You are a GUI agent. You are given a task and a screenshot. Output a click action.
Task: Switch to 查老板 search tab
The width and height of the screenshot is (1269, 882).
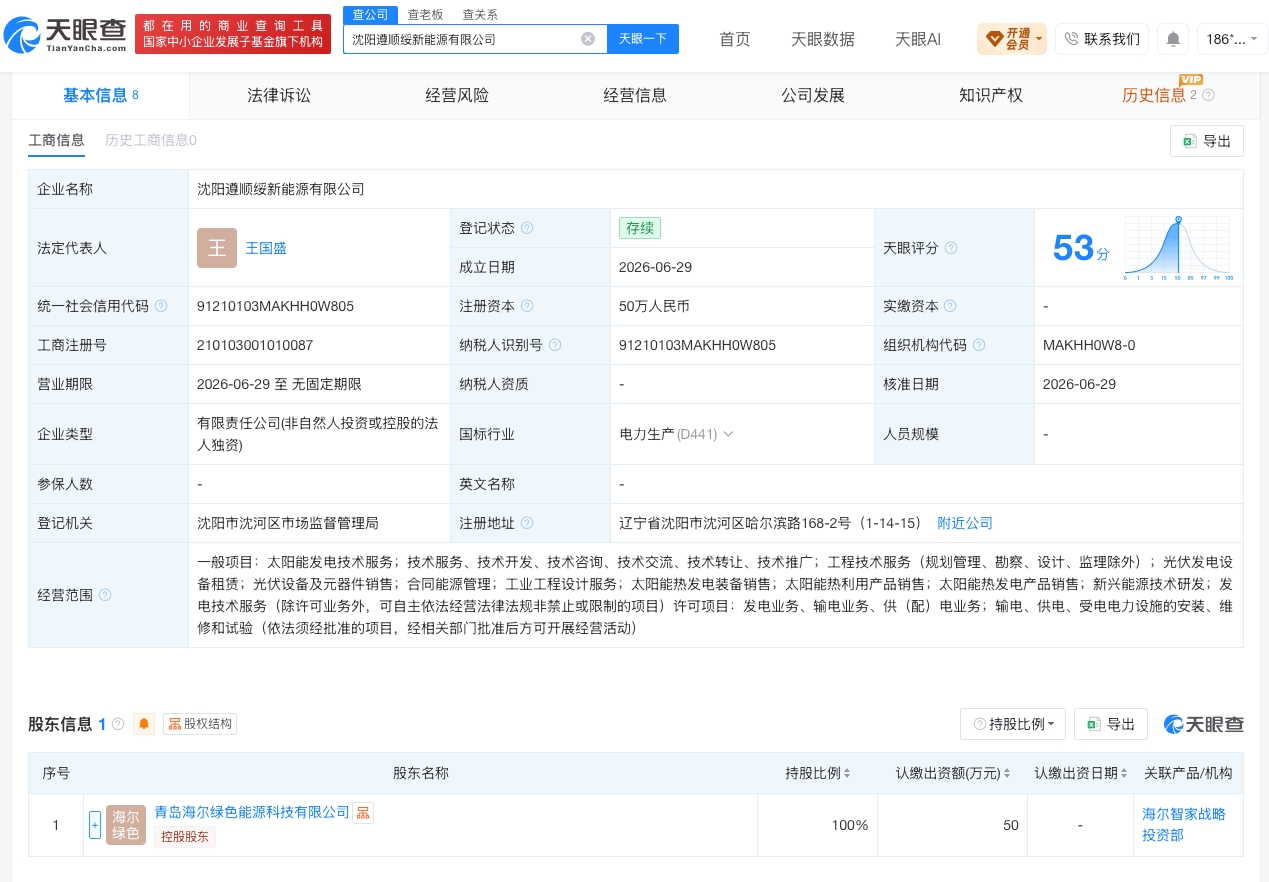[425, 15]
